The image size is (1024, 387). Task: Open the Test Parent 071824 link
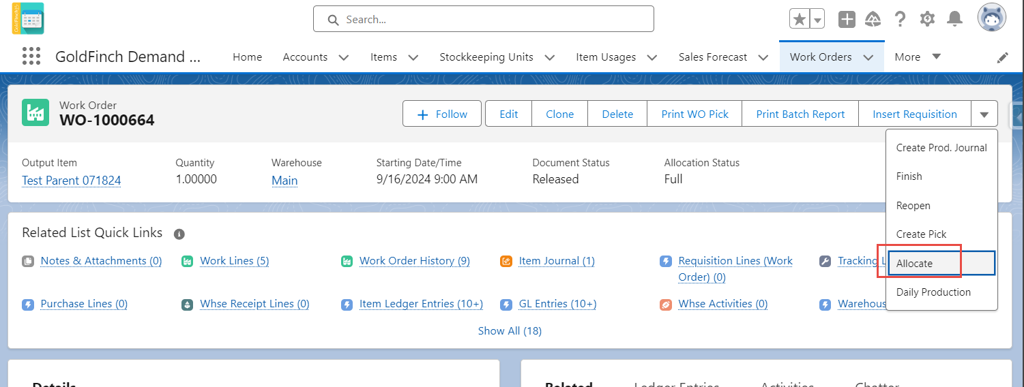coord(71,180)
